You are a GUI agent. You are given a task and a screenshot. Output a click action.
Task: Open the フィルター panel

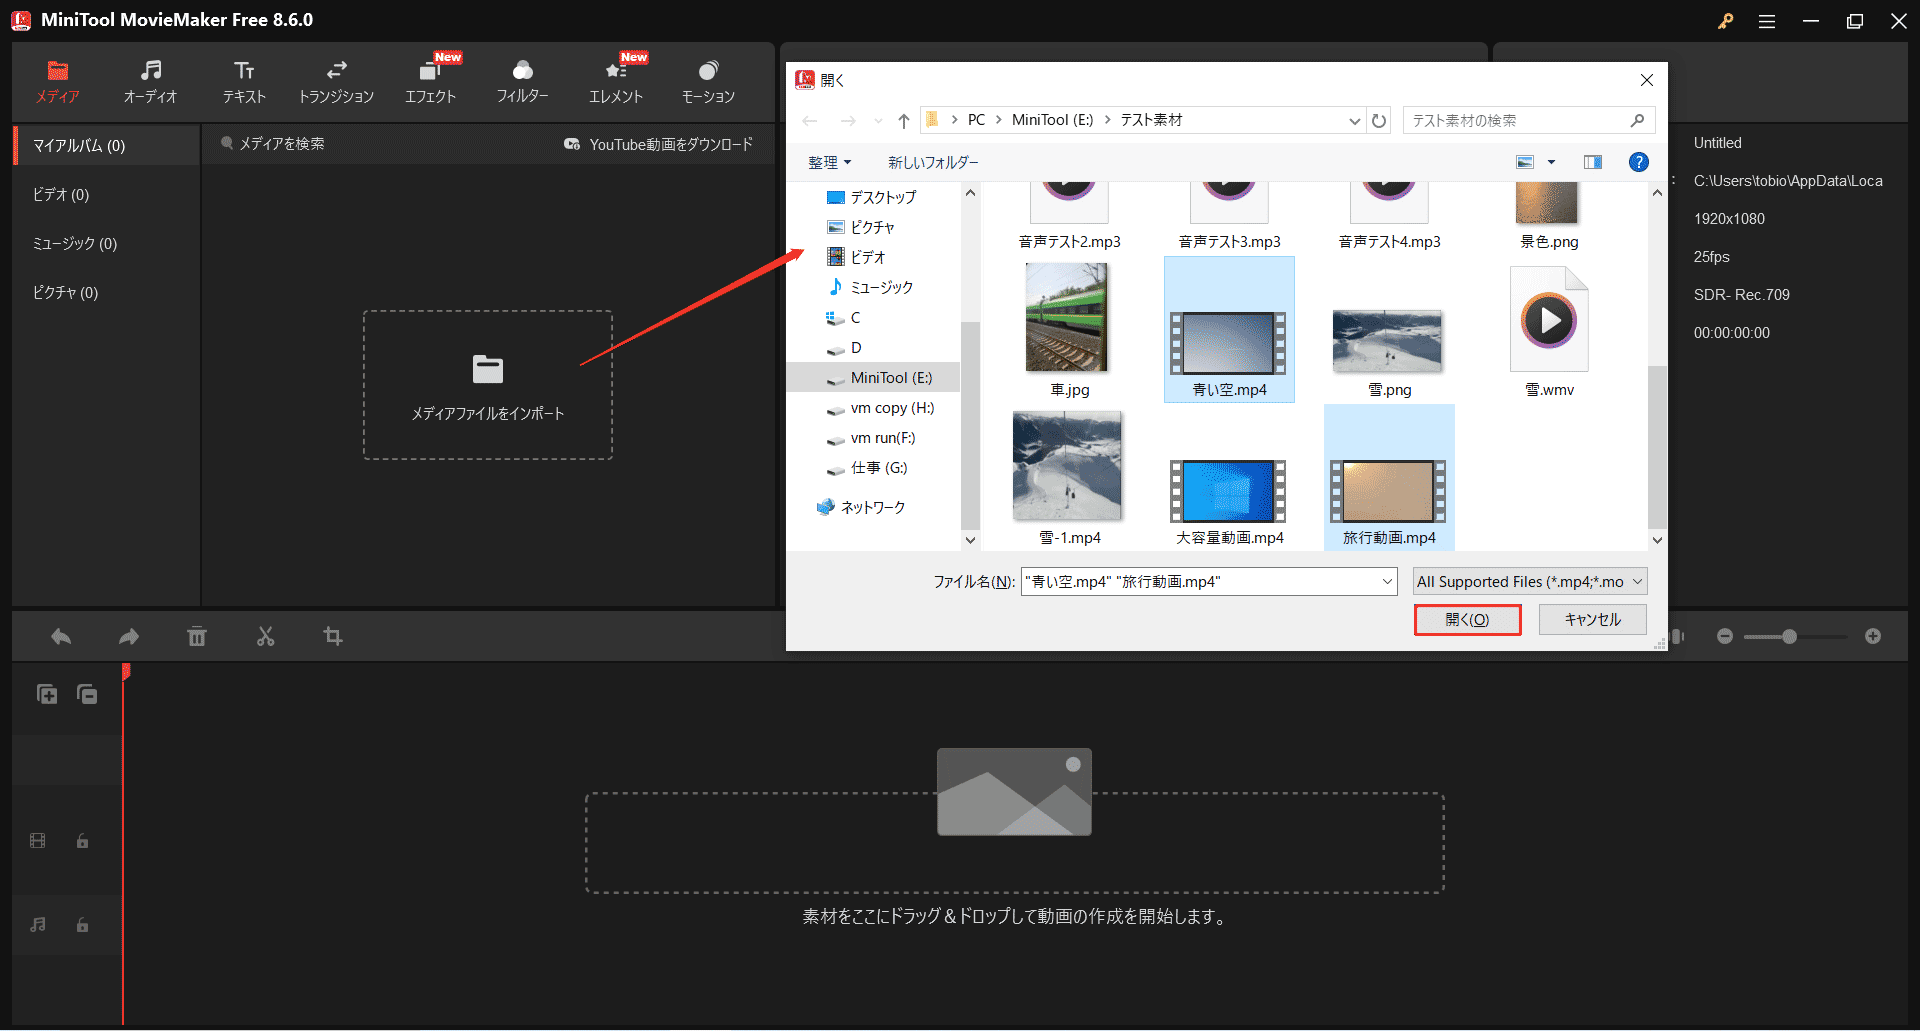coord(522,80)
